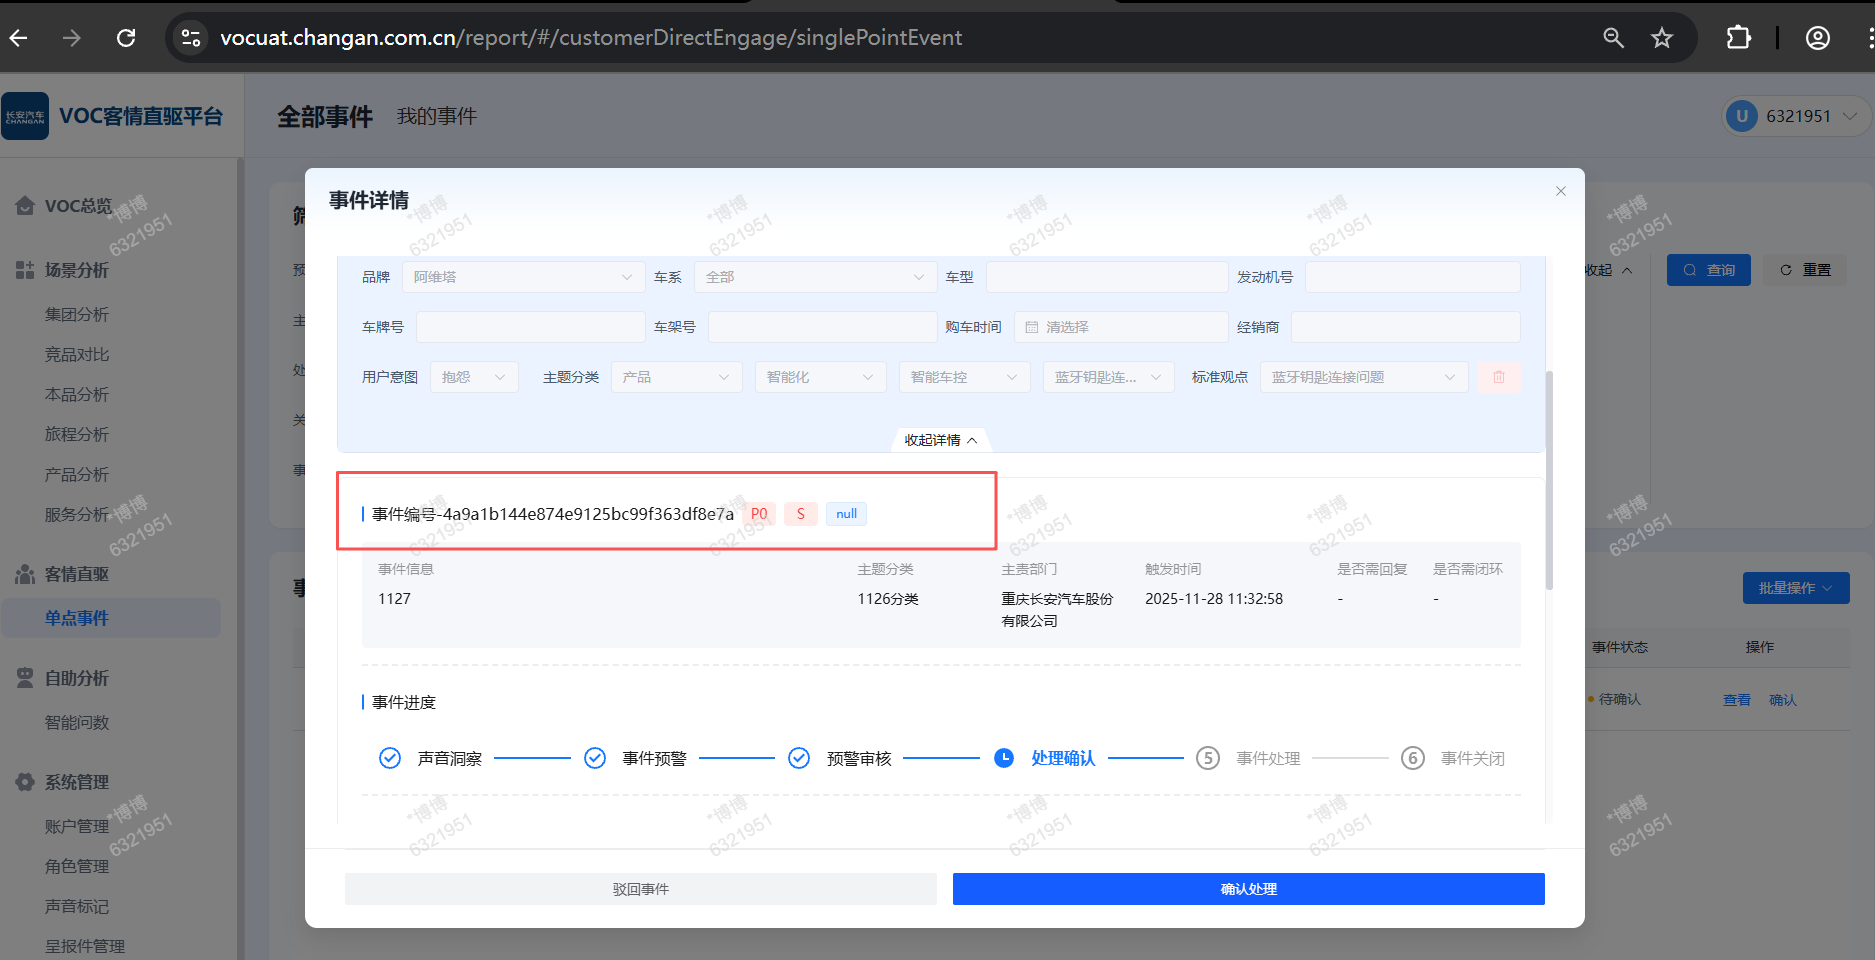This screenshot has height=960, width=1875.
Task: Click the 车牌号 input field
Action: [530, 327]
